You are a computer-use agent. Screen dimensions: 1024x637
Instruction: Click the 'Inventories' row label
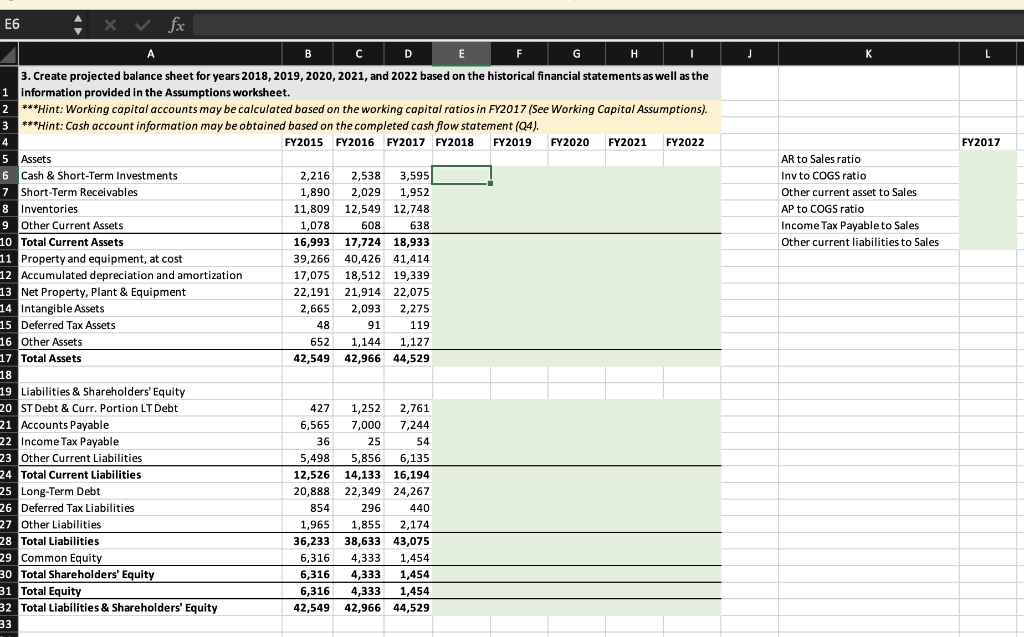[x=49, y=209]
